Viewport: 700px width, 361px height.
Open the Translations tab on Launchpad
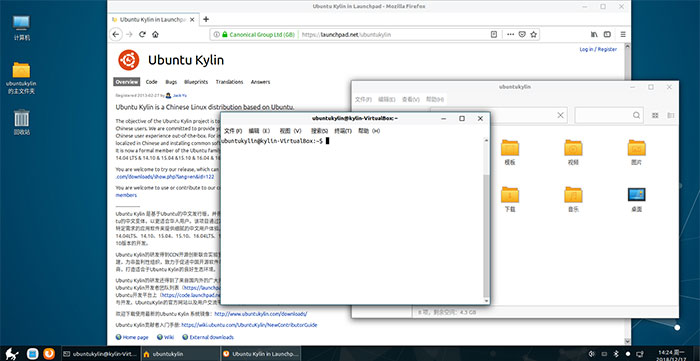[229, 82]
